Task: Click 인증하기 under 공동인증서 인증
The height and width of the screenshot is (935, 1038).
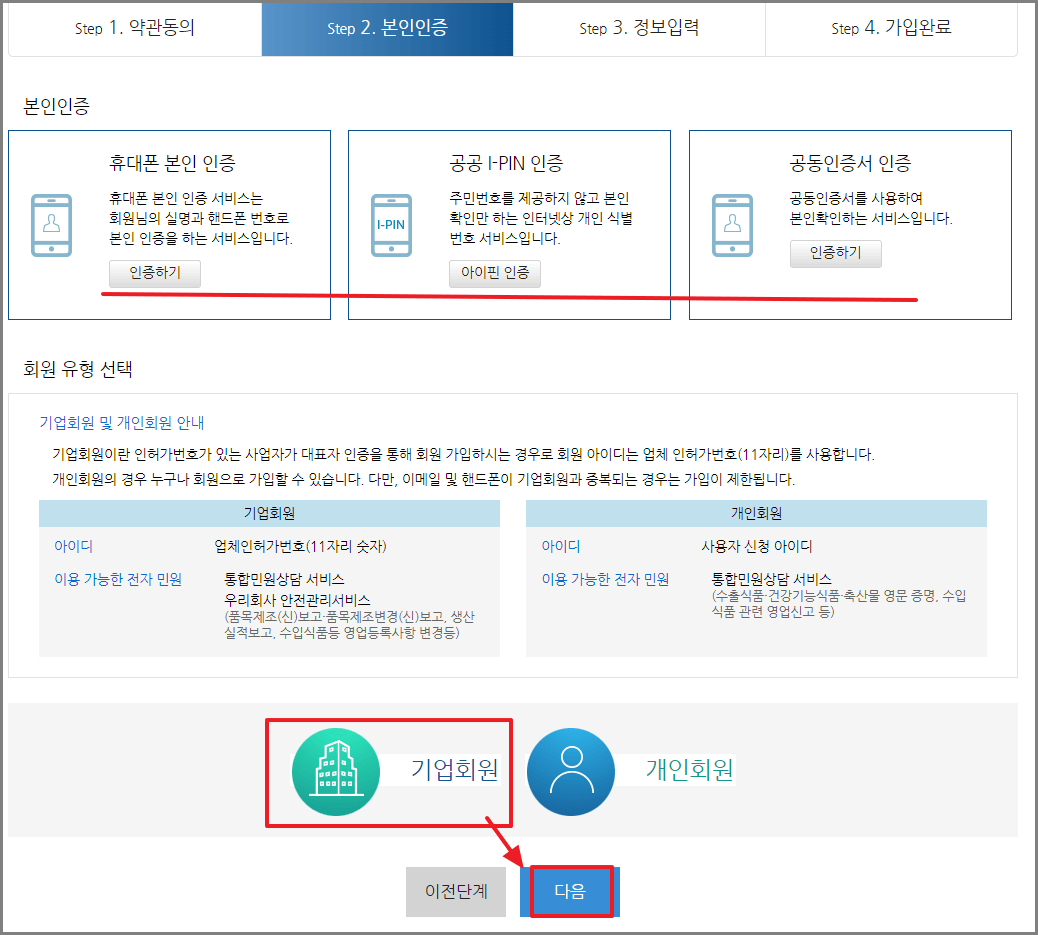Action: tap(835, 253)
